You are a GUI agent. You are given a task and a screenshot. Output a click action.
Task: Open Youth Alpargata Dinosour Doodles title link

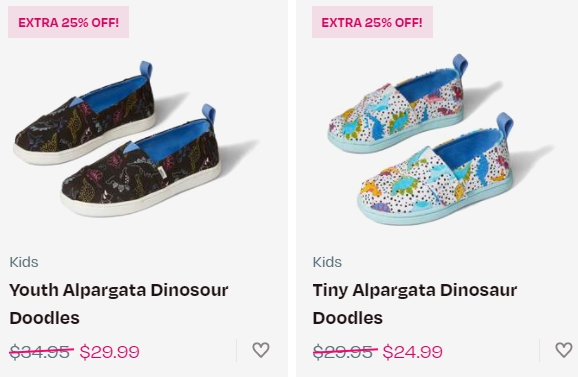(119, 304)
